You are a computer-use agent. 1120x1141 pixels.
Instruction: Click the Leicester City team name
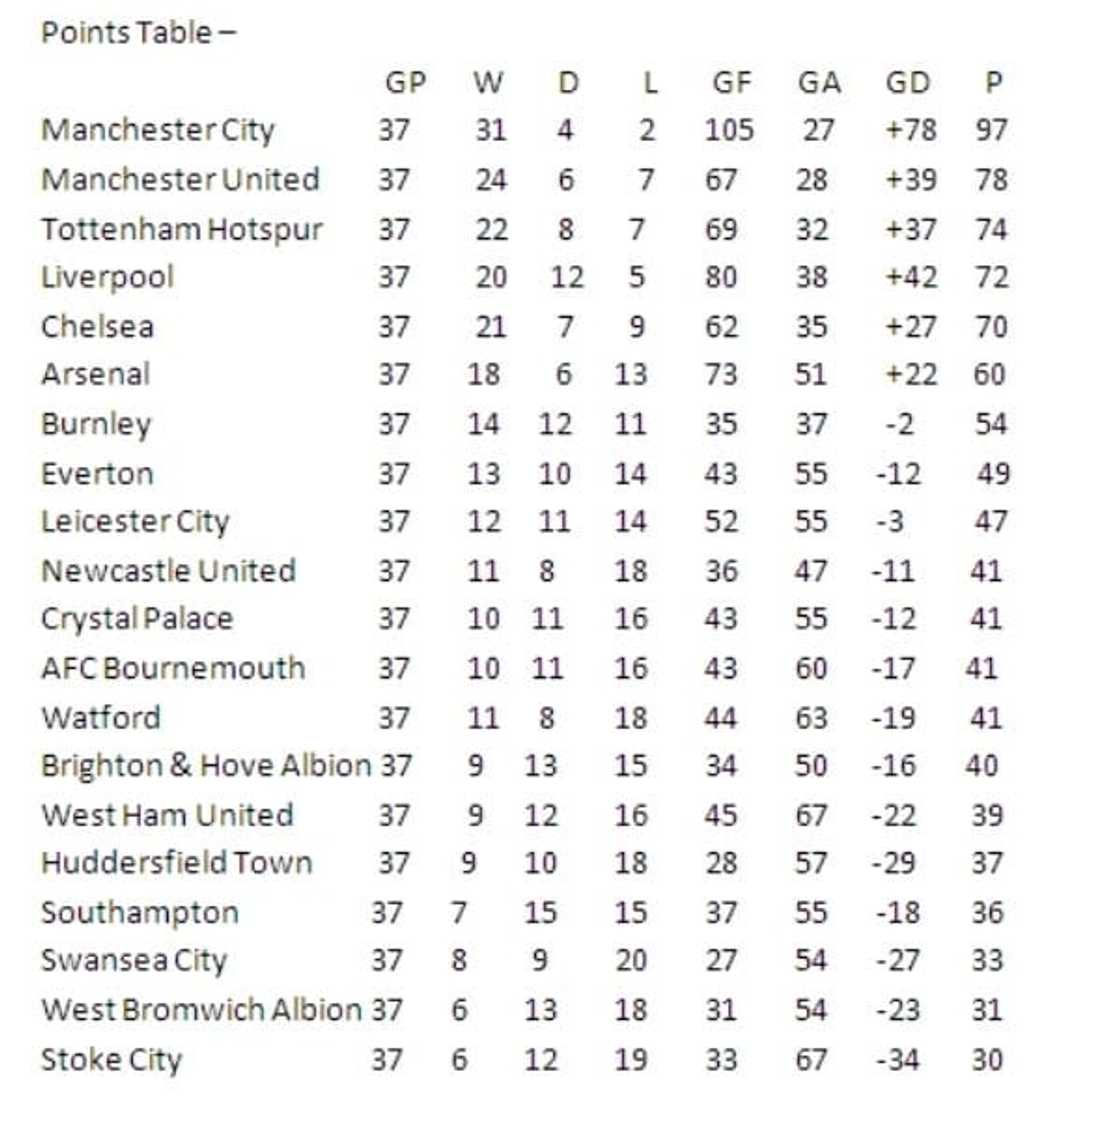(135, 522)
